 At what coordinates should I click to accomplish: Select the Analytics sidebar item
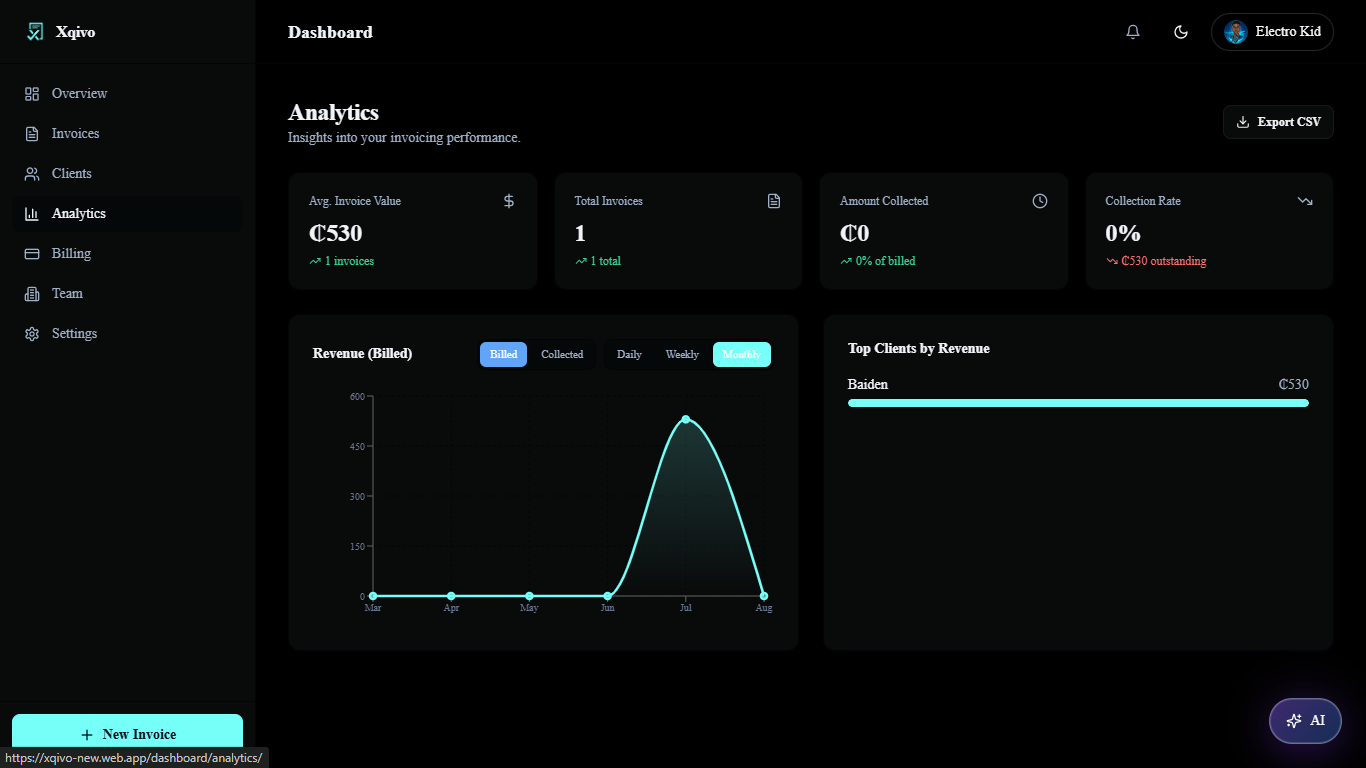(127, 213)
